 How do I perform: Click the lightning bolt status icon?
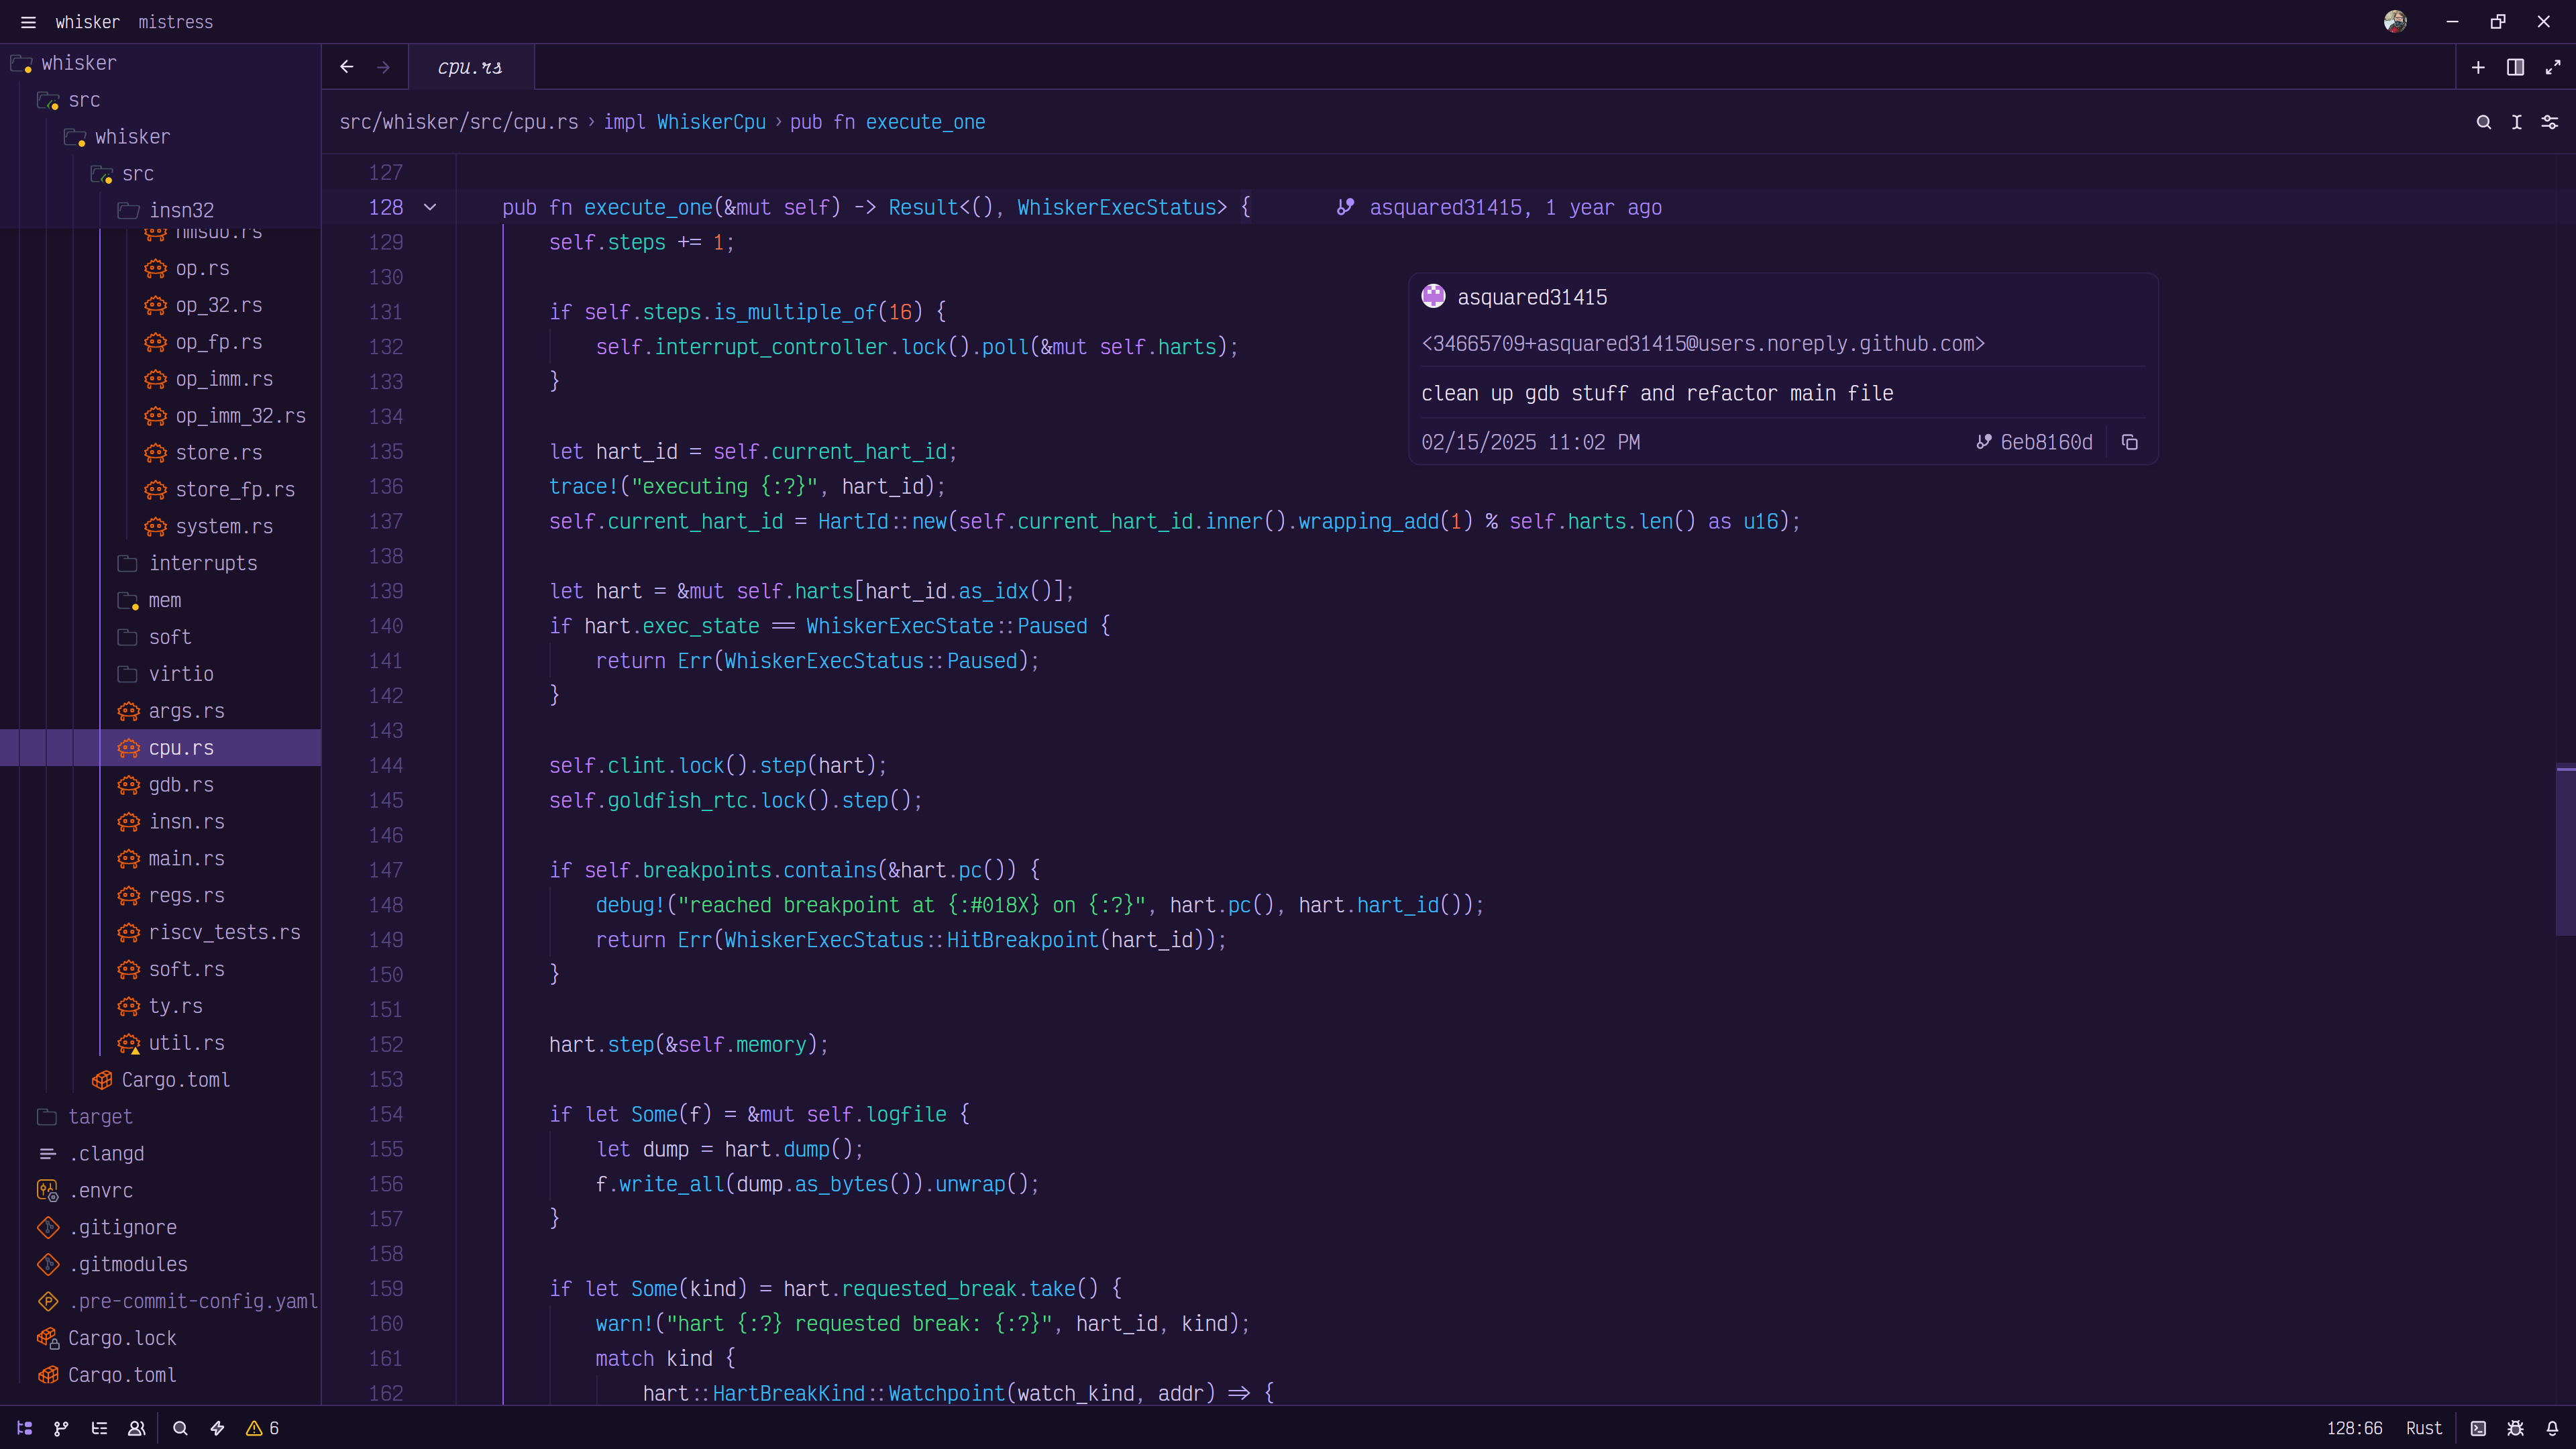[217, 1428]
